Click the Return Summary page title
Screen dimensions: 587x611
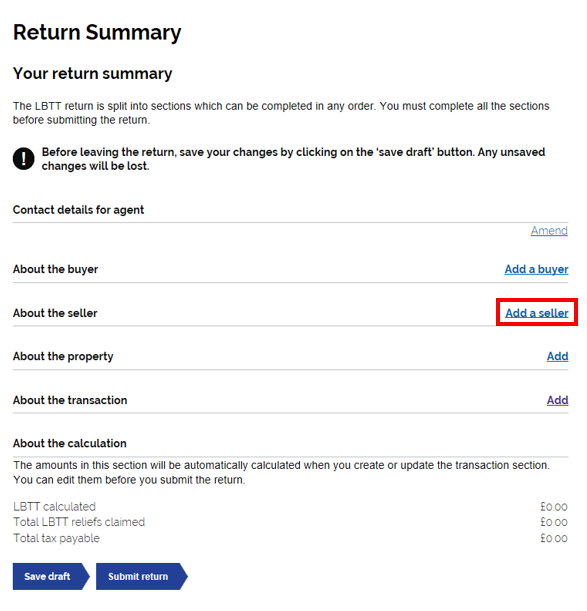(97, 32)
